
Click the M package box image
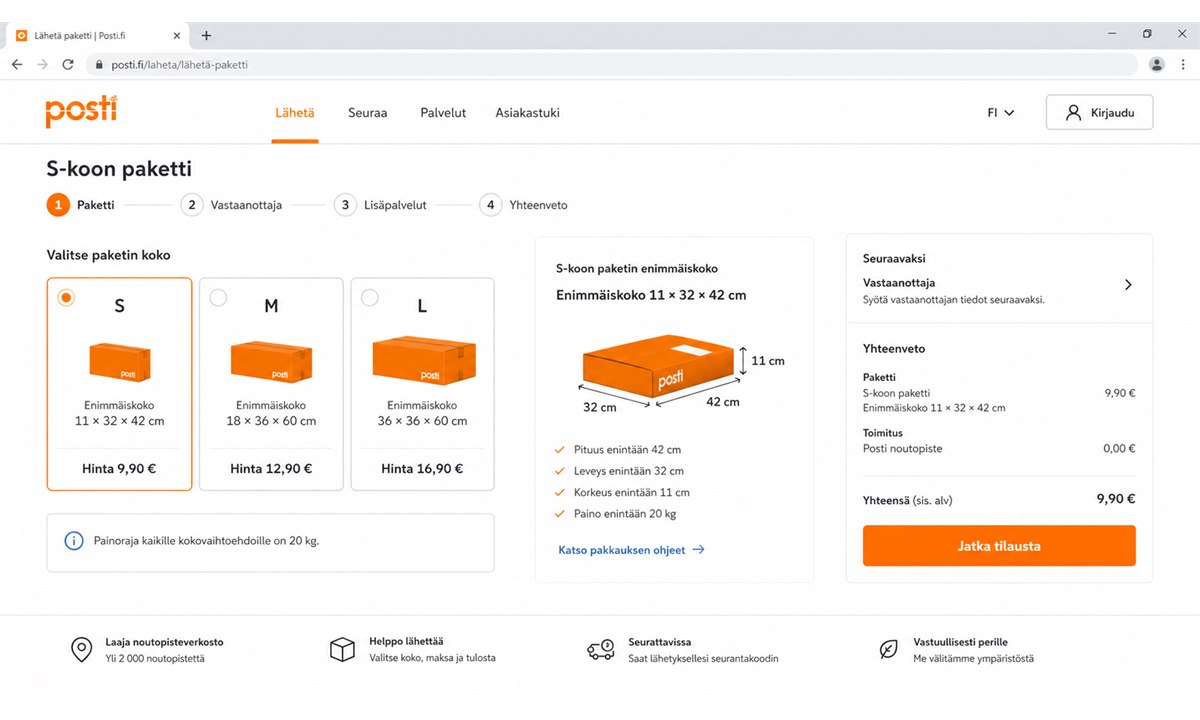pyautogui.click(x=271, y=361)
